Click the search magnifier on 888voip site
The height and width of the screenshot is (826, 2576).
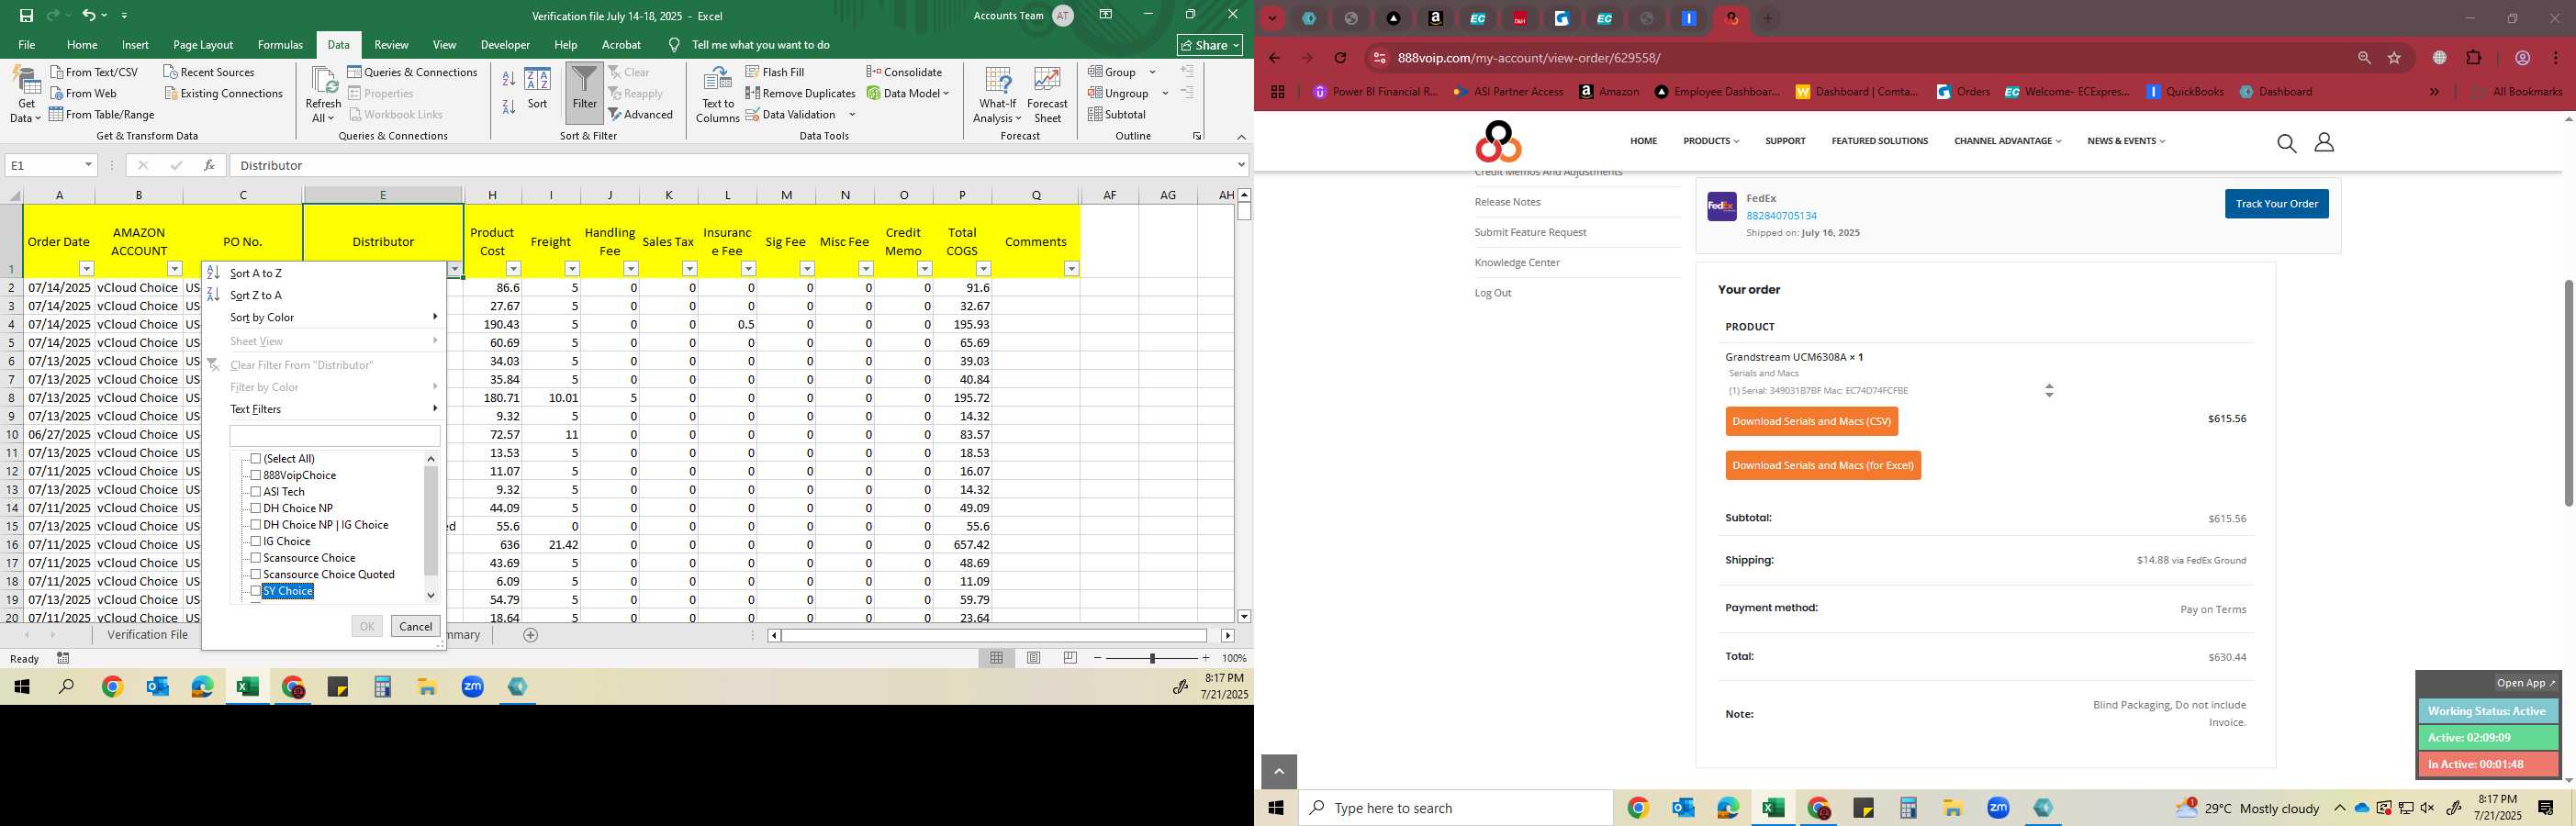2286,143
